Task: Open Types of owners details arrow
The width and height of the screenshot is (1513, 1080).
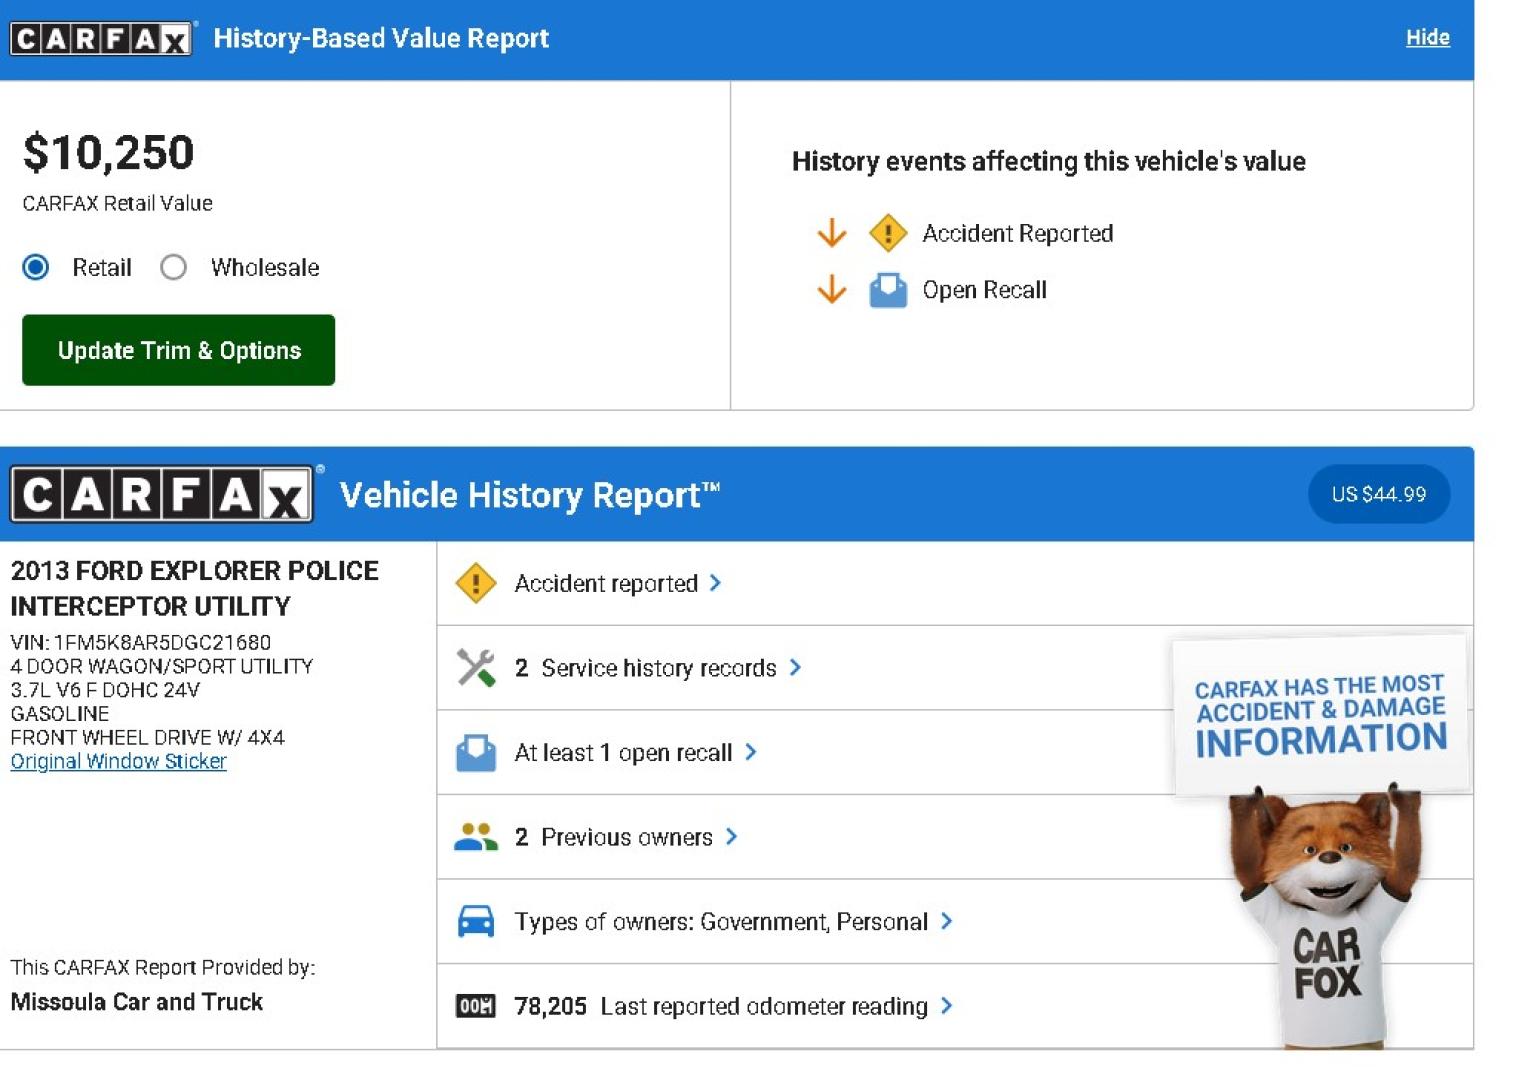Action: [x=946, y=921]
